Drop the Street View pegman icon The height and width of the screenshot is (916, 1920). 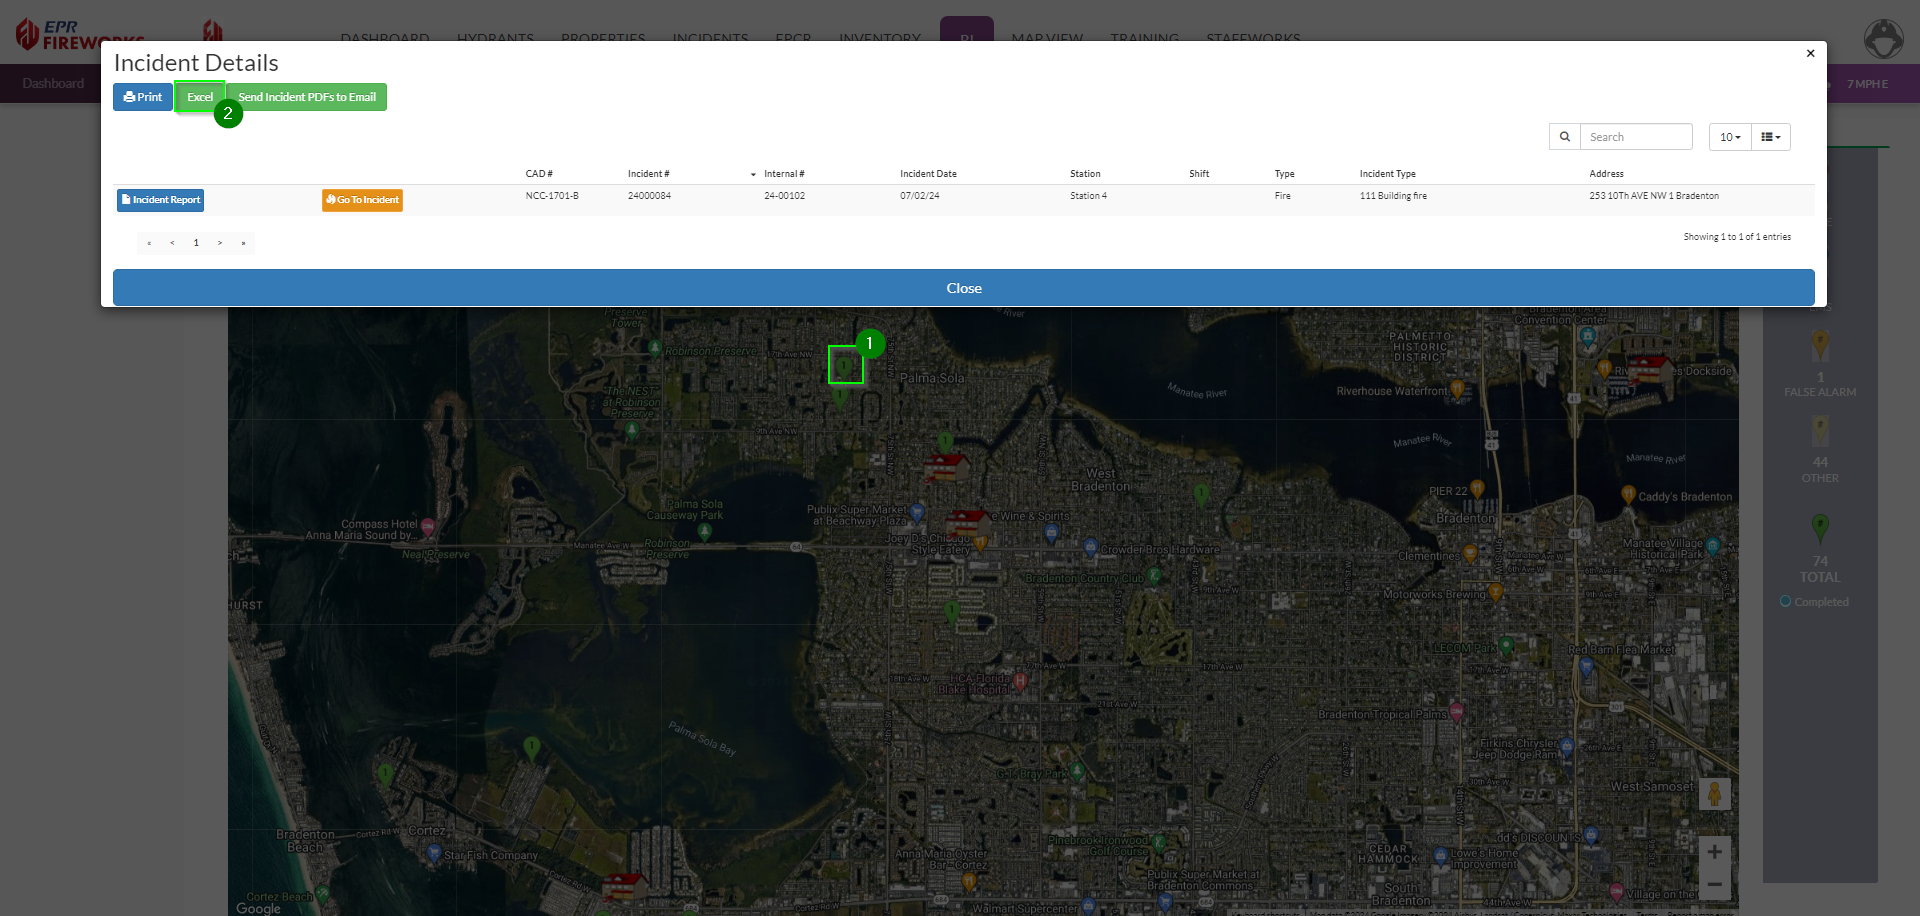1714,794
